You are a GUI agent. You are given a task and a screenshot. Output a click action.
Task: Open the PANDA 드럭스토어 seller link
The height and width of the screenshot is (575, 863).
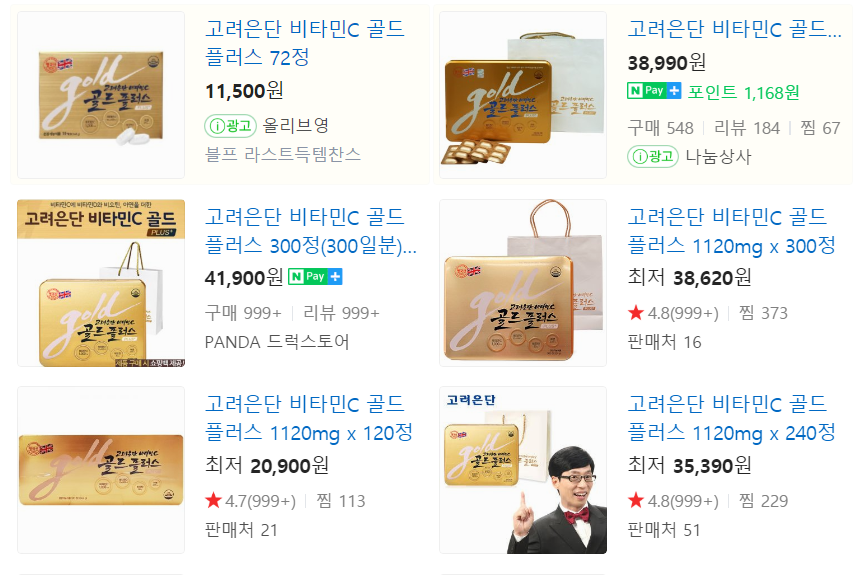pyautogui.click(x=277, y=342)
